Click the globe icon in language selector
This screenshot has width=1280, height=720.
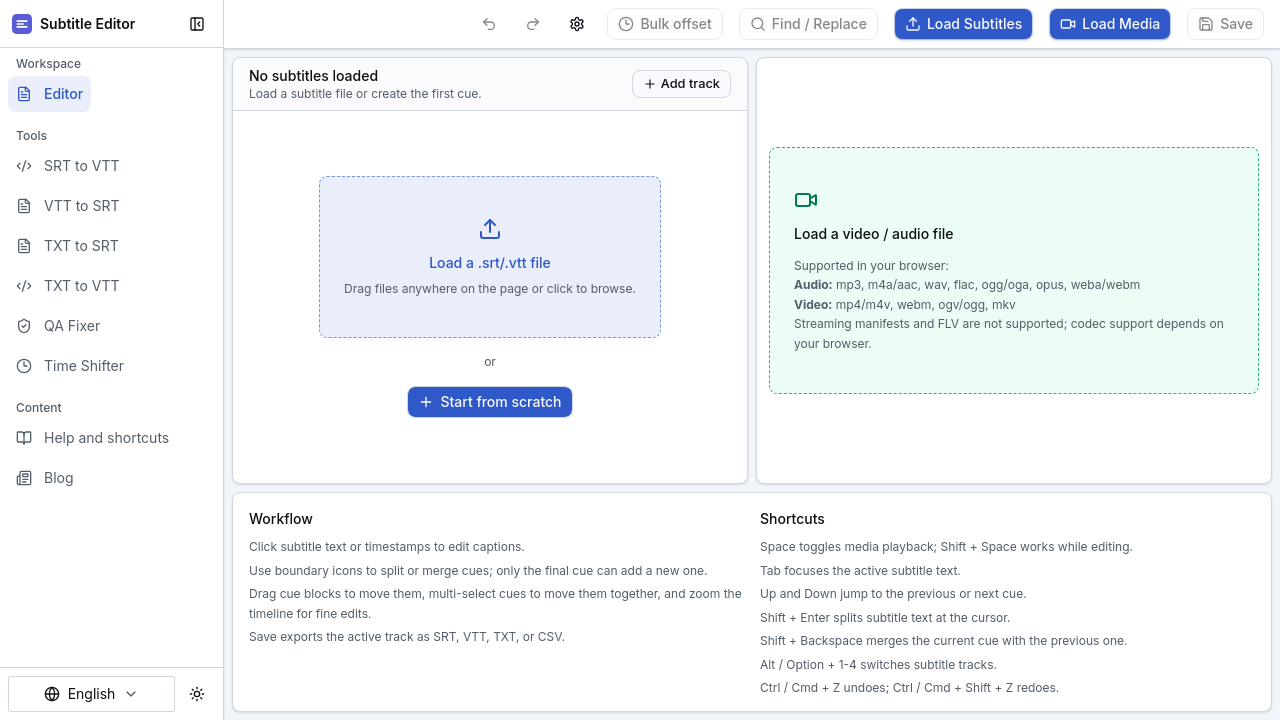click(x=52, y=694)
